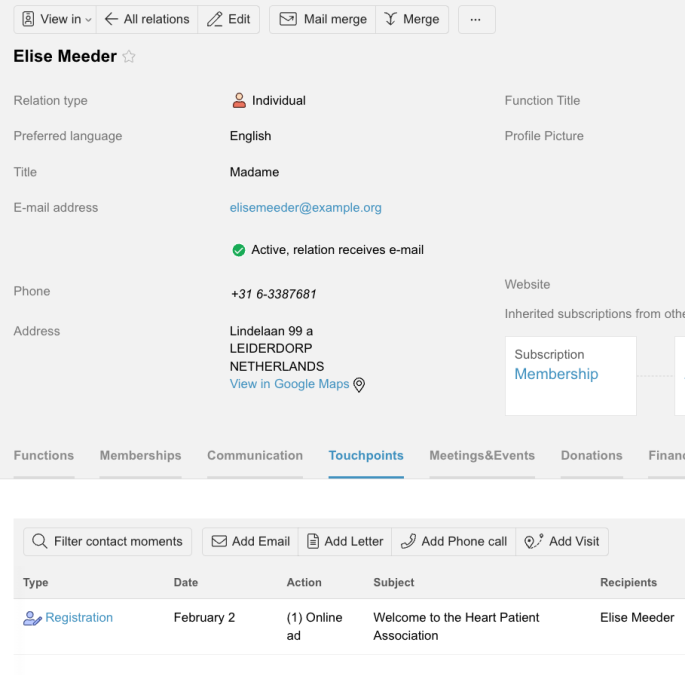Image resolution: width=685 pixels, height=685 pixels.
Task: Click the Edit button
Action: point(228,19)
